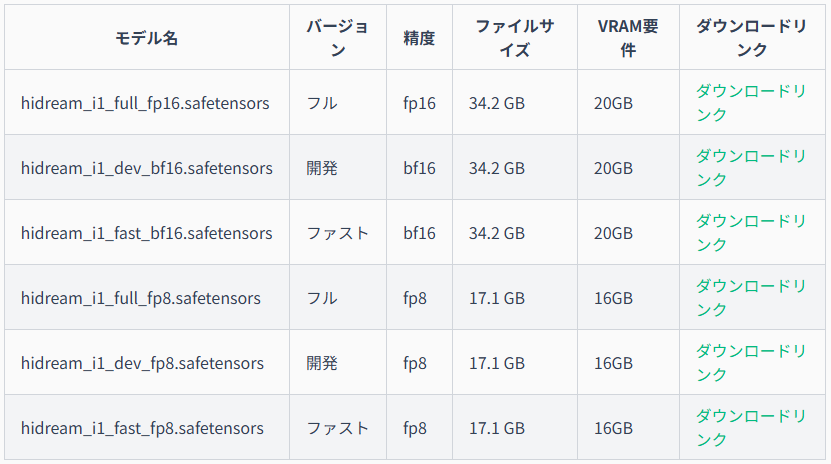Open download link for hidream_i1_full_fp16.safetensors
The width and height of the screenshot is (831, 464).
(750, 103)
